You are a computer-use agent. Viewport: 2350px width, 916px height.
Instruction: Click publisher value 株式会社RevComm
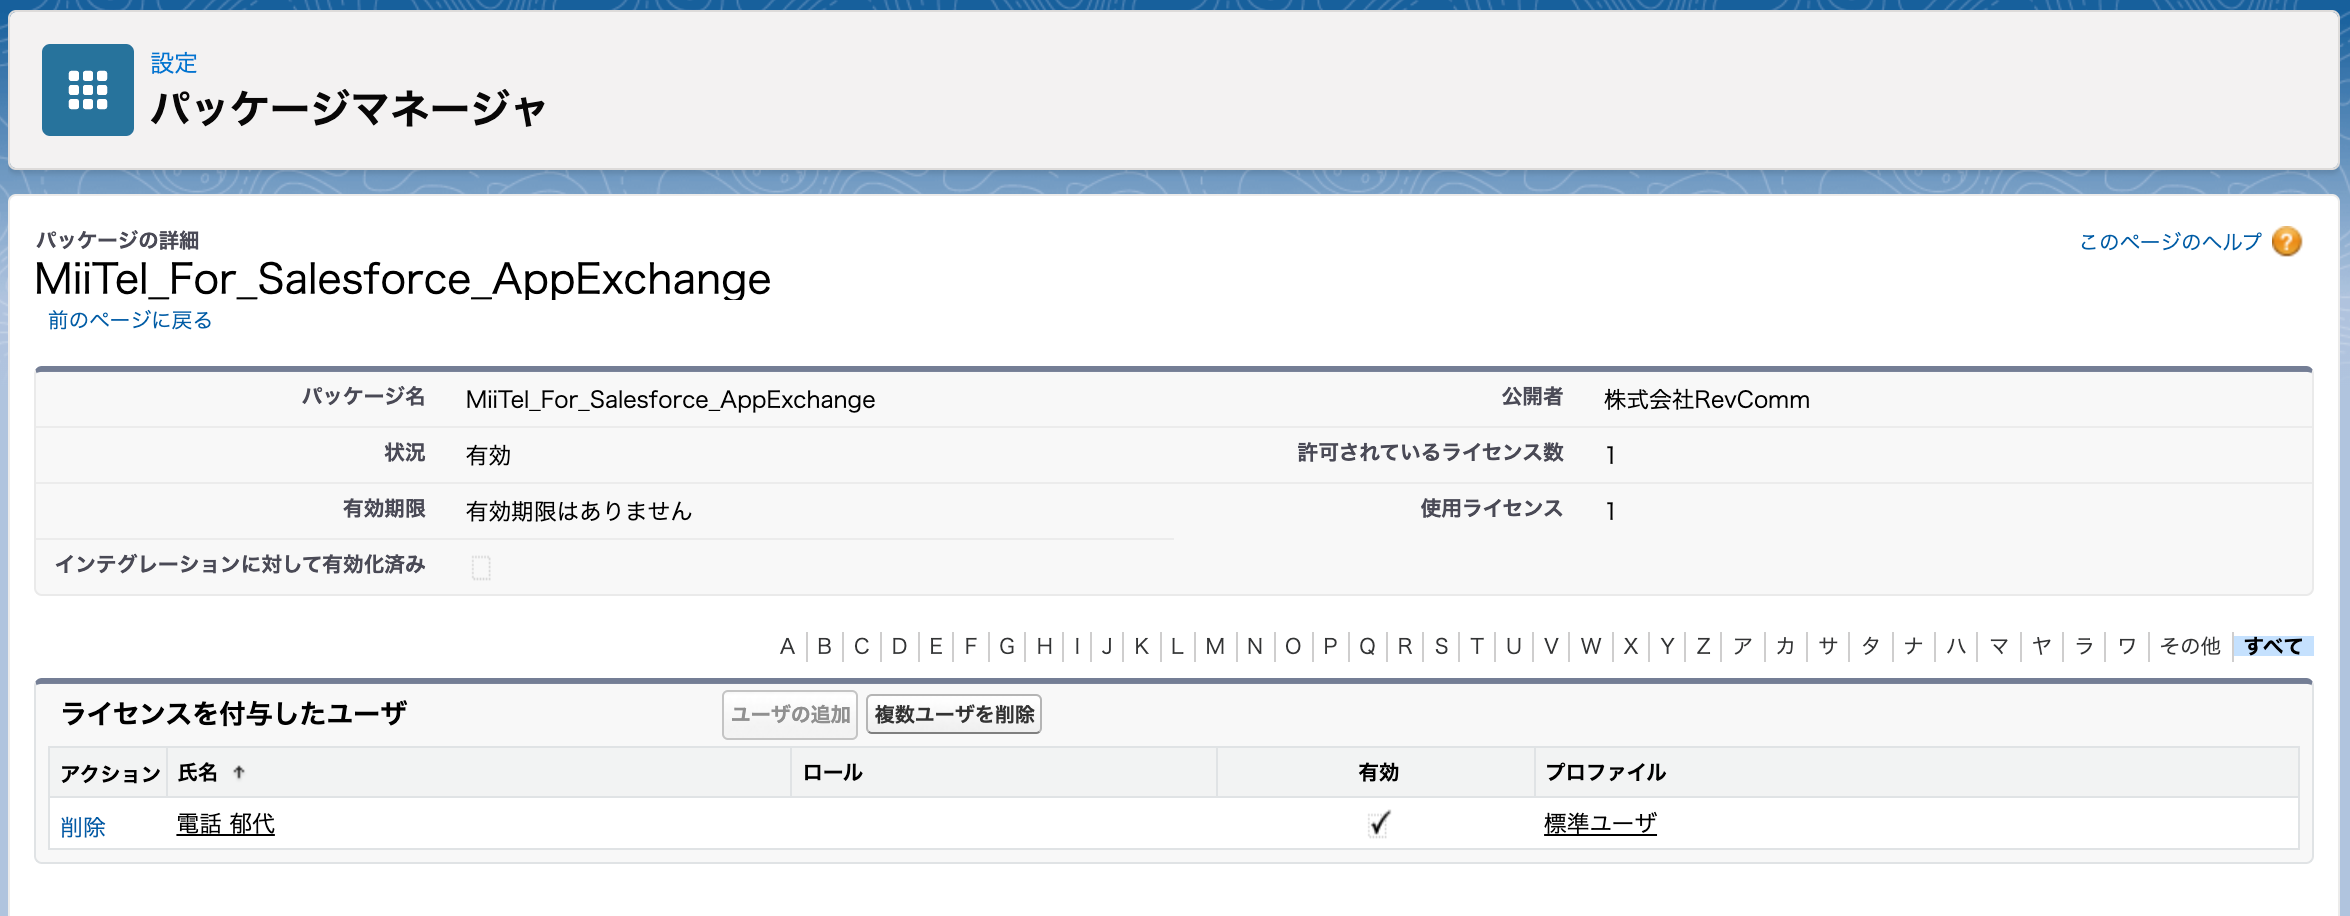tap(1707, 400)
